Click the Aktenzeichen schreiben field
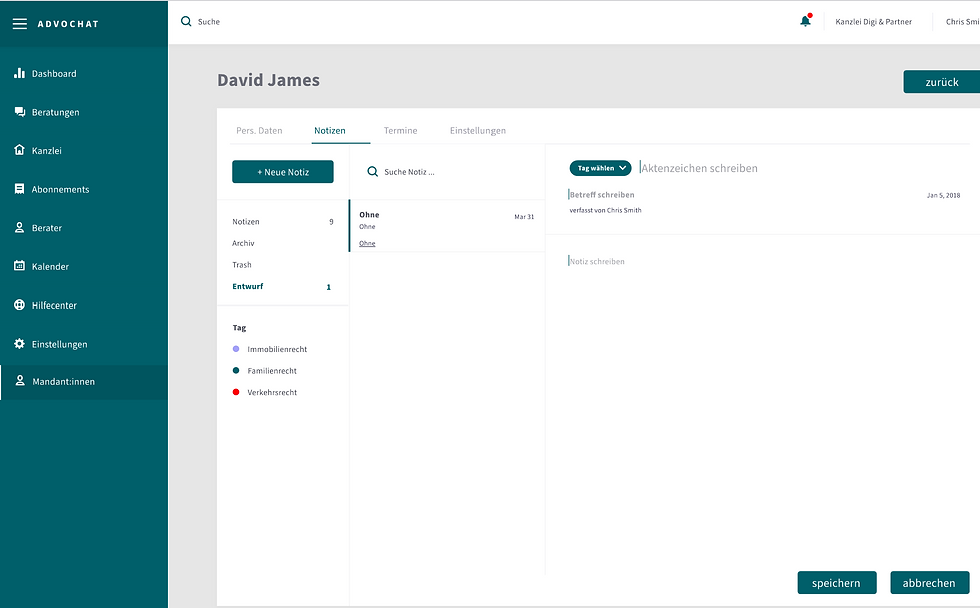This screenshot has width=980, height=608. tap(699, 168)
